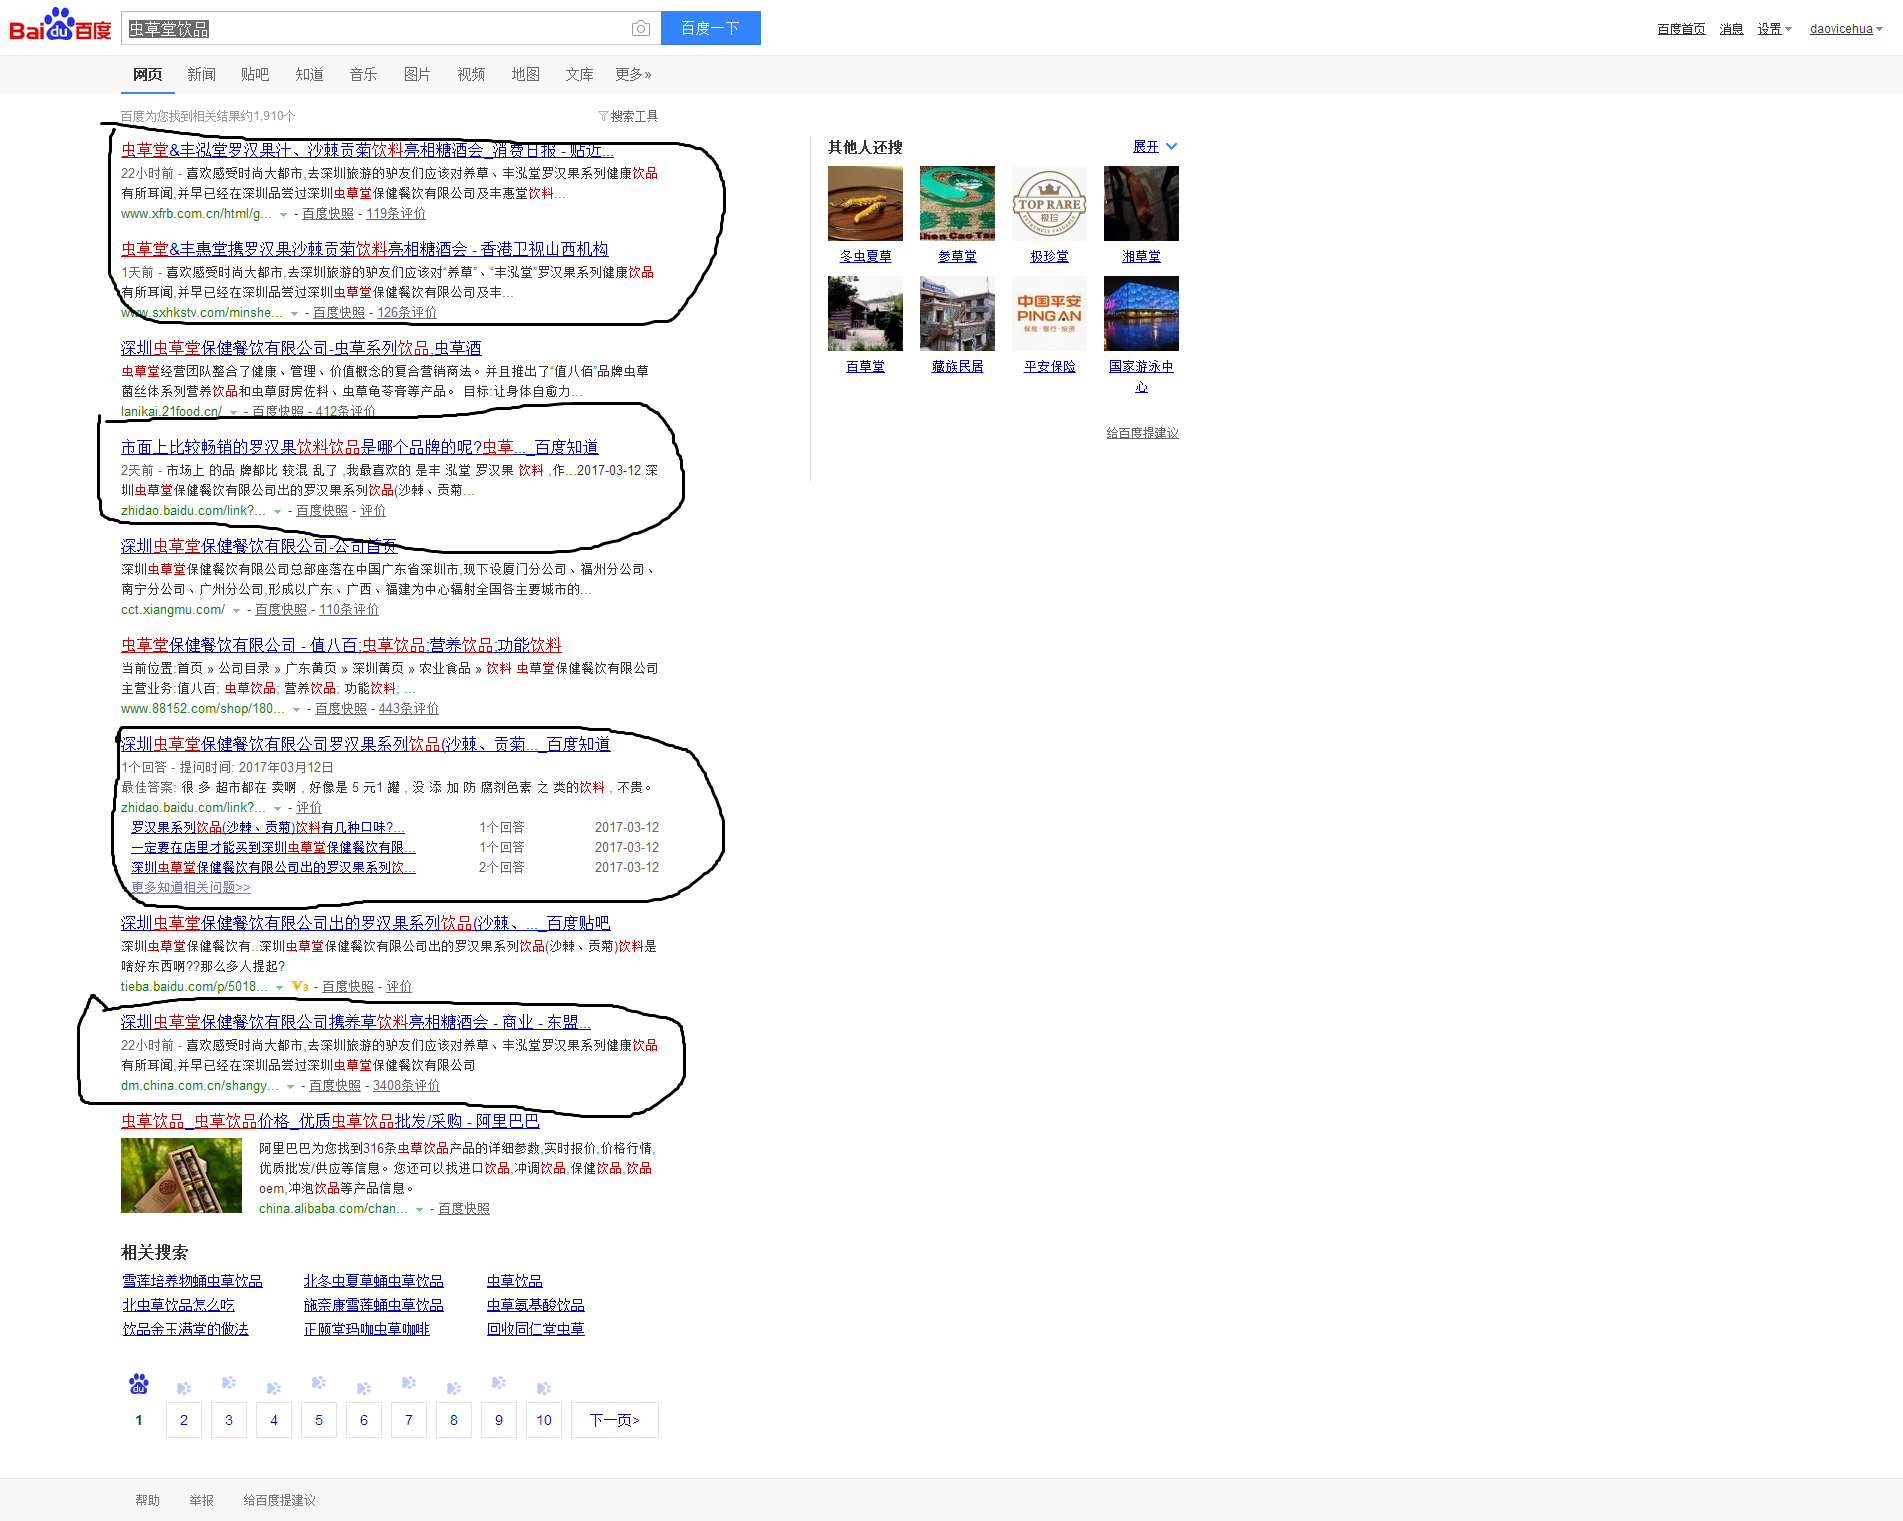Open 3408条评价 reviews link
This screenshot has height=1521, width=1903.
coord(406,1086)
